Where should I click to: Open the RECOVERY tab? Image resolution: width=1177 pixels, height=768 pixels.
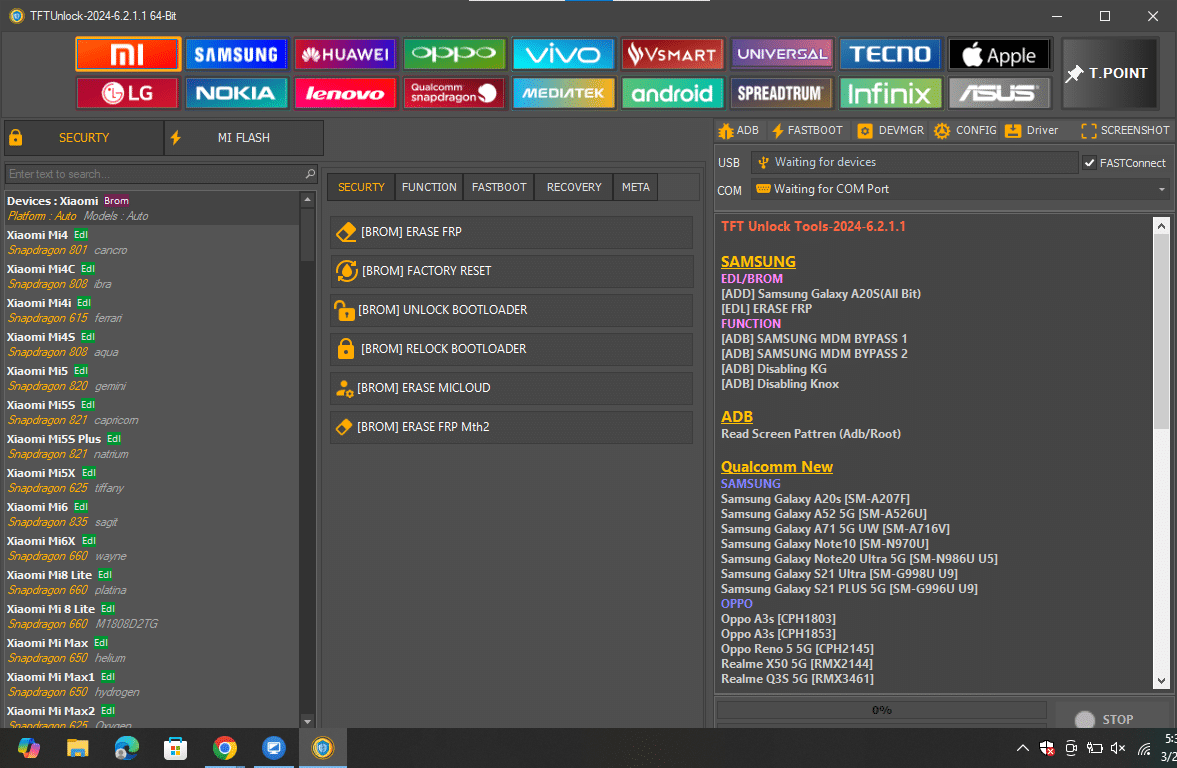(x=572, y=187)
